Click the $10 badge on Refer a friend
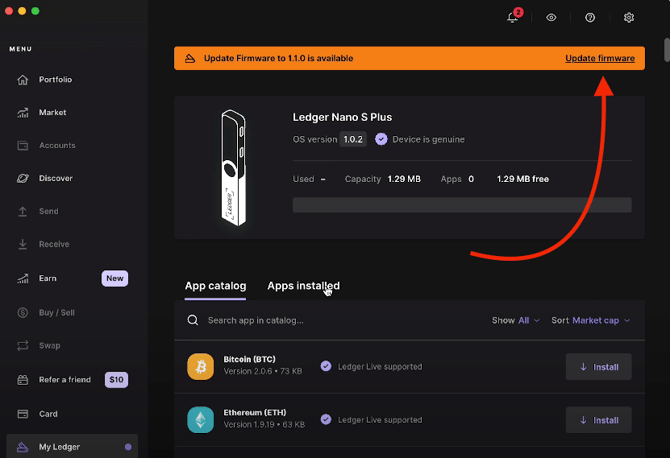Viewport: 670px width, 458px height. (116, 380)
